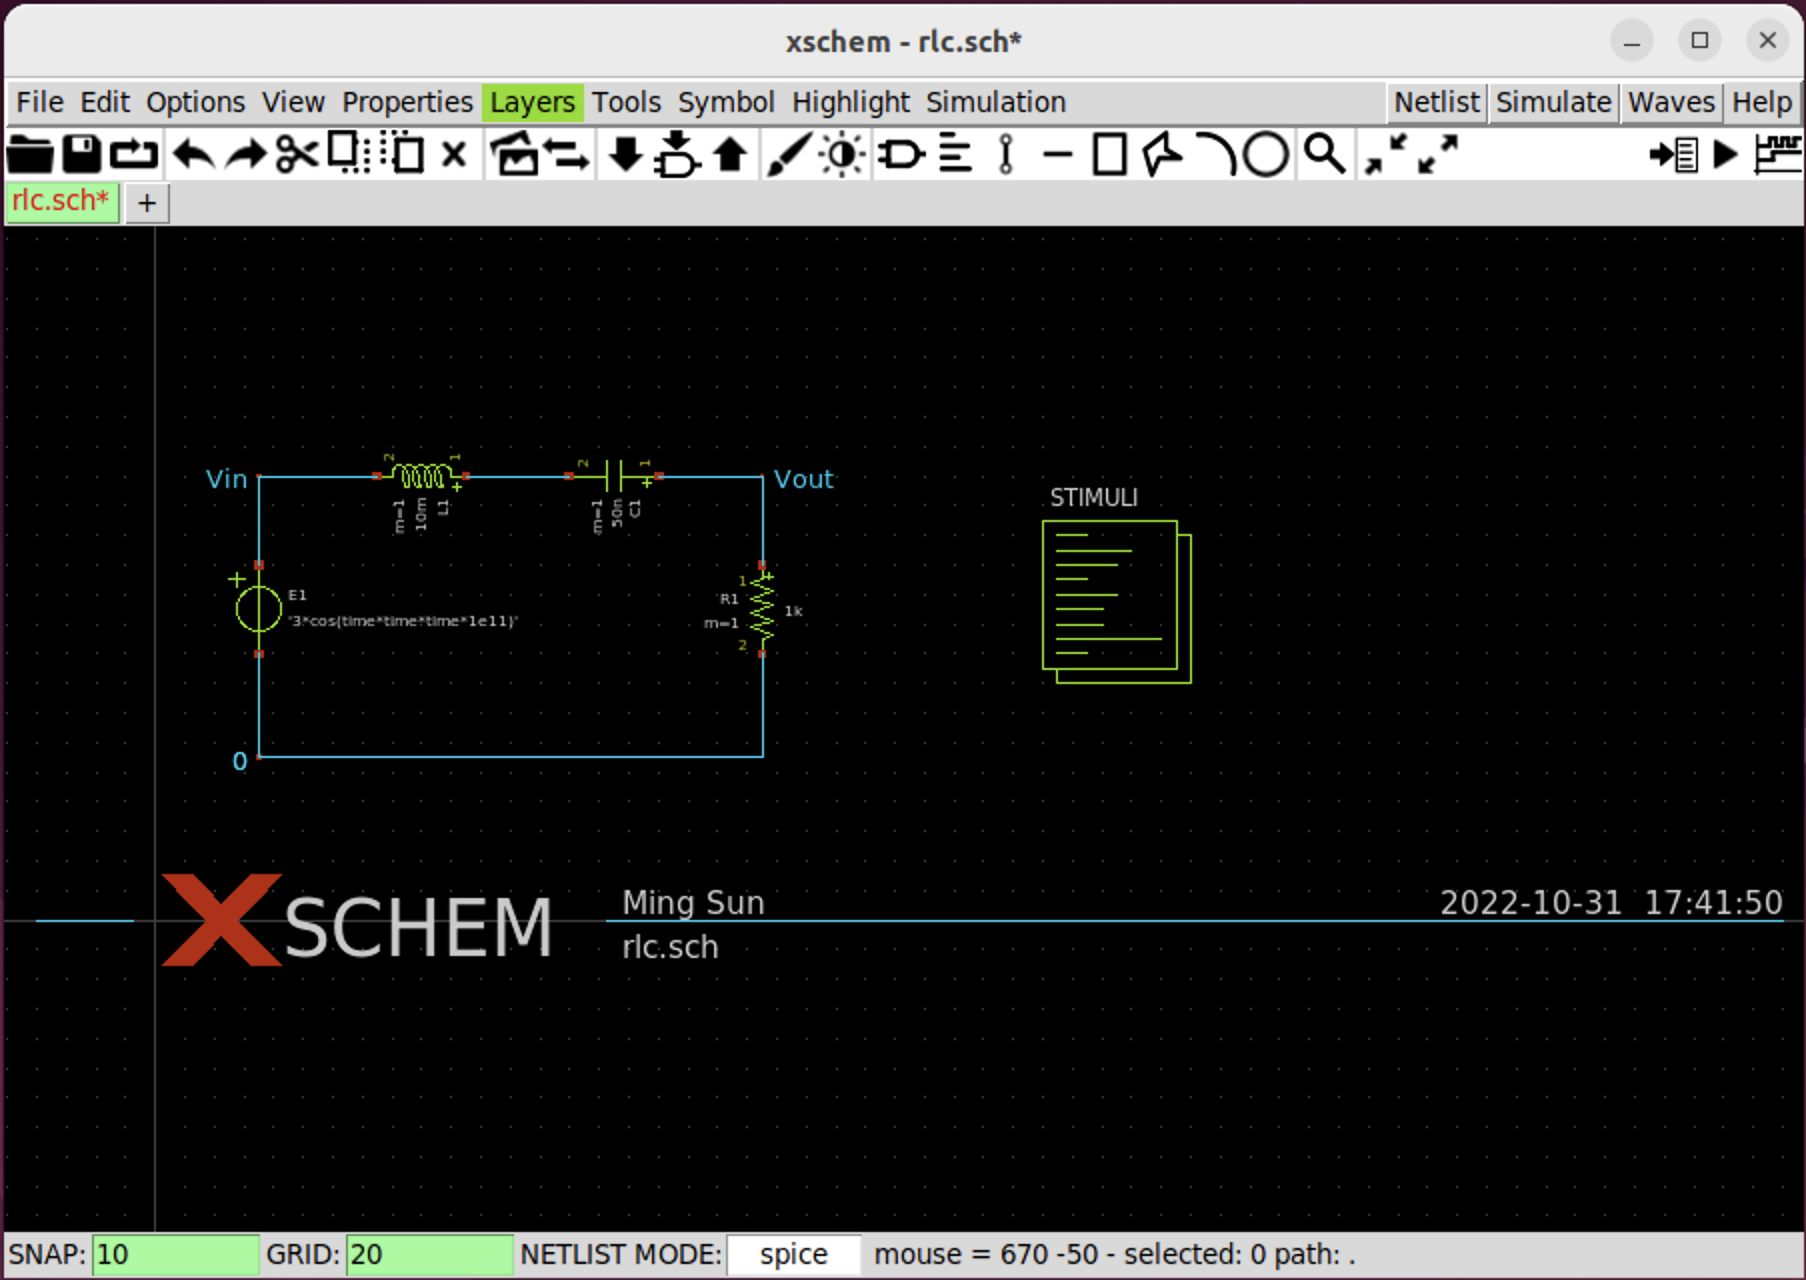This screenshot has height=1280, width=1806.
Task: Click the GRID value input field
Action: pos(429,1254)
